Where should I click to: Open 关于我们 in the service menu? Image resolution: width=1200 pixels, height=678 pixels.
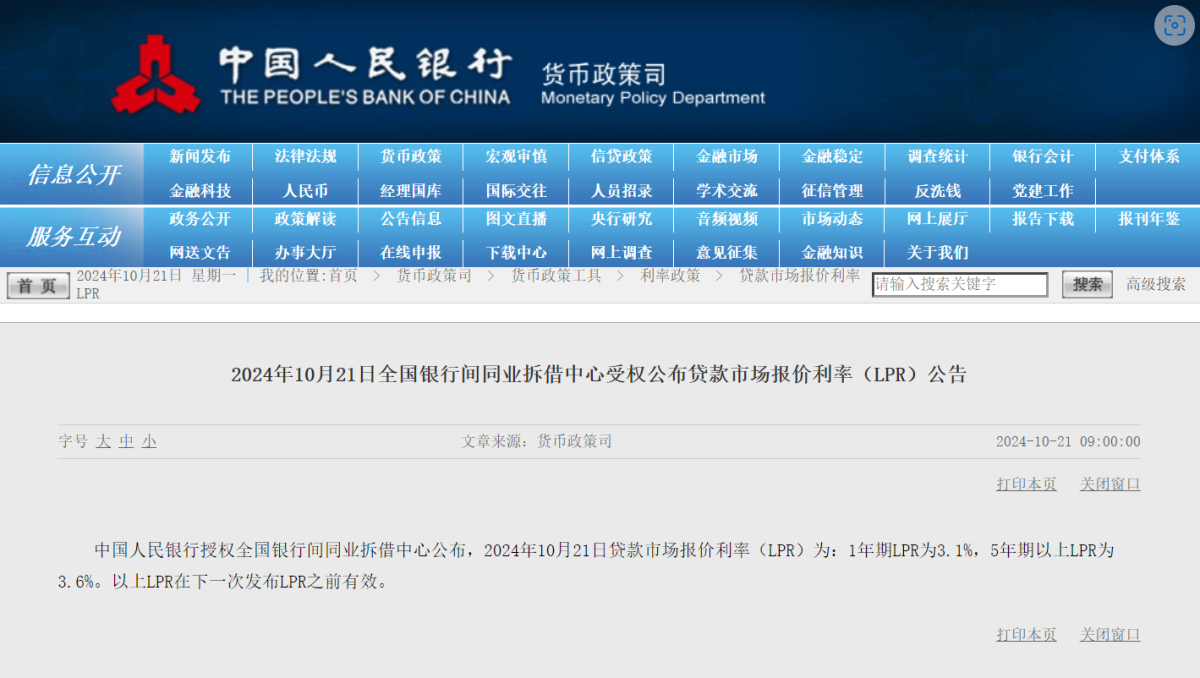click(938, 253)
